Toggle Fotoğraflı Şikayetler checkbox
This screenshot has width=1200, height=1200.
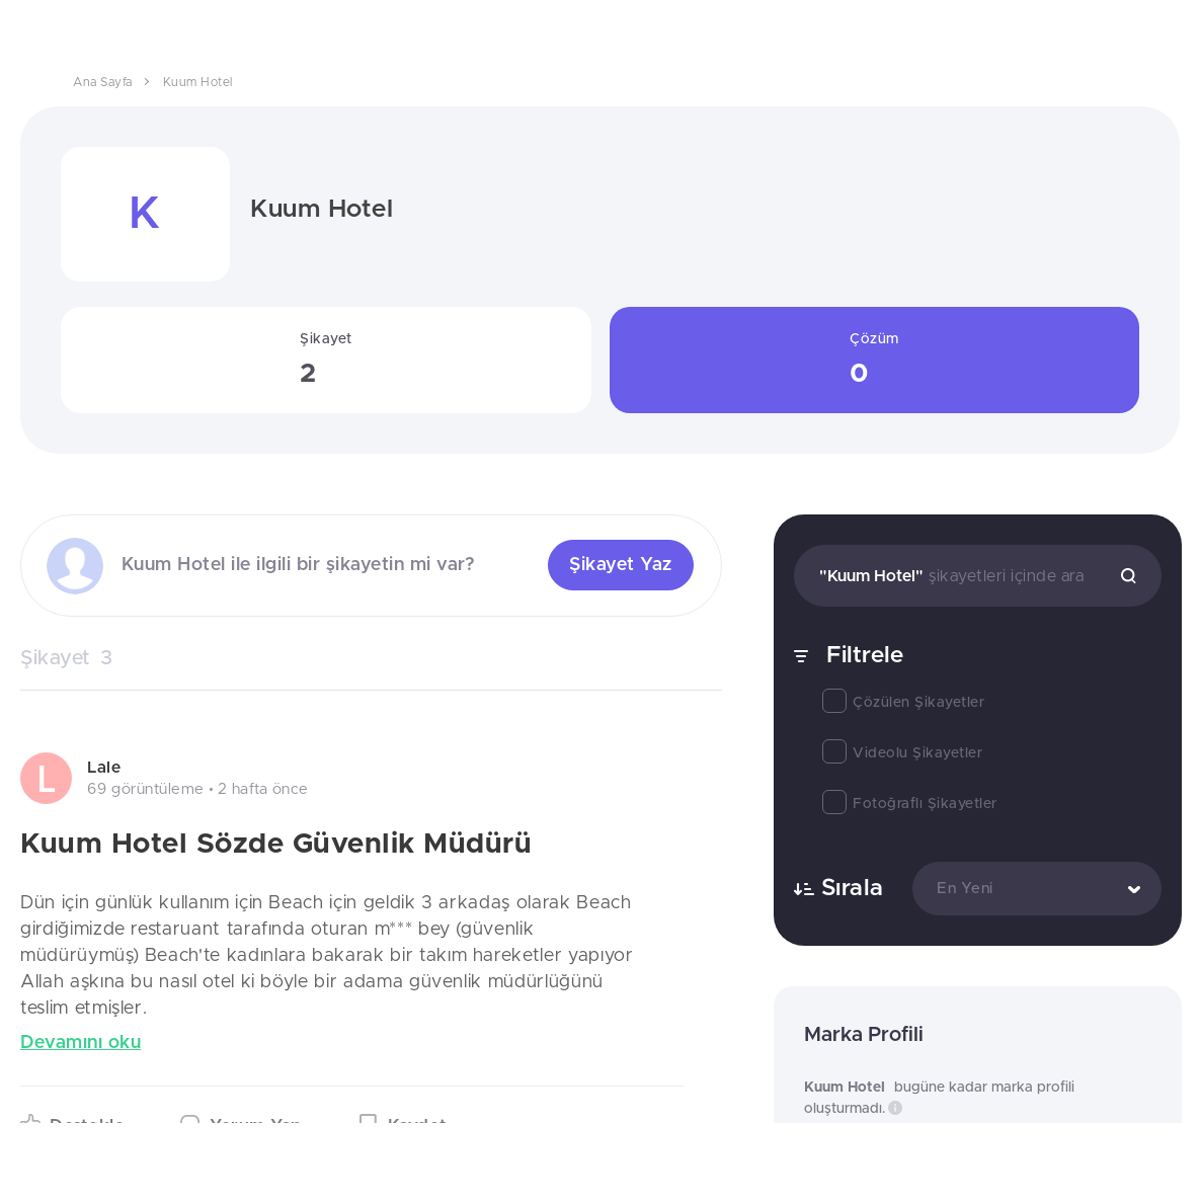[x=834, y=802]
